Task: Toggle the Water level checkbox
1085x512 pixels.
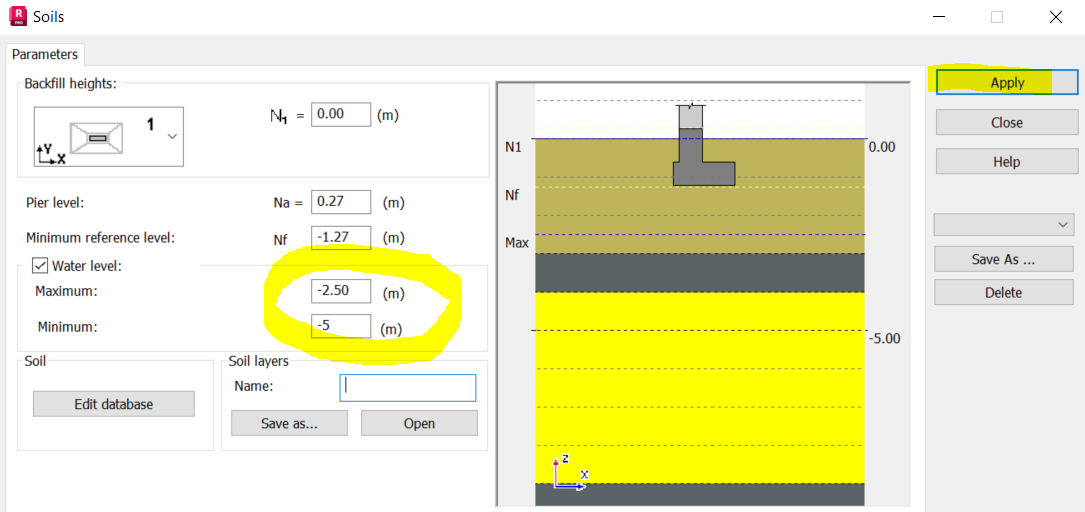Action: coord(41,265)
